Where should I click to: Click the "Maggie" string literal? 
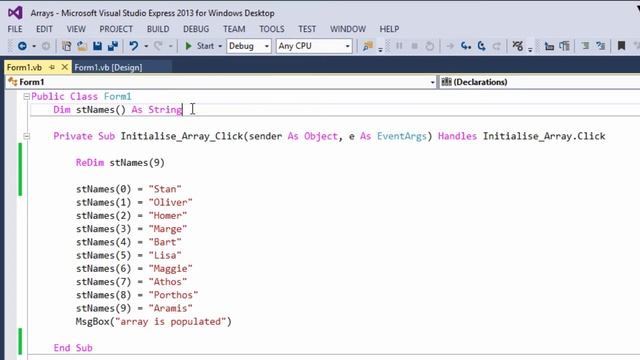pos(170,269)
